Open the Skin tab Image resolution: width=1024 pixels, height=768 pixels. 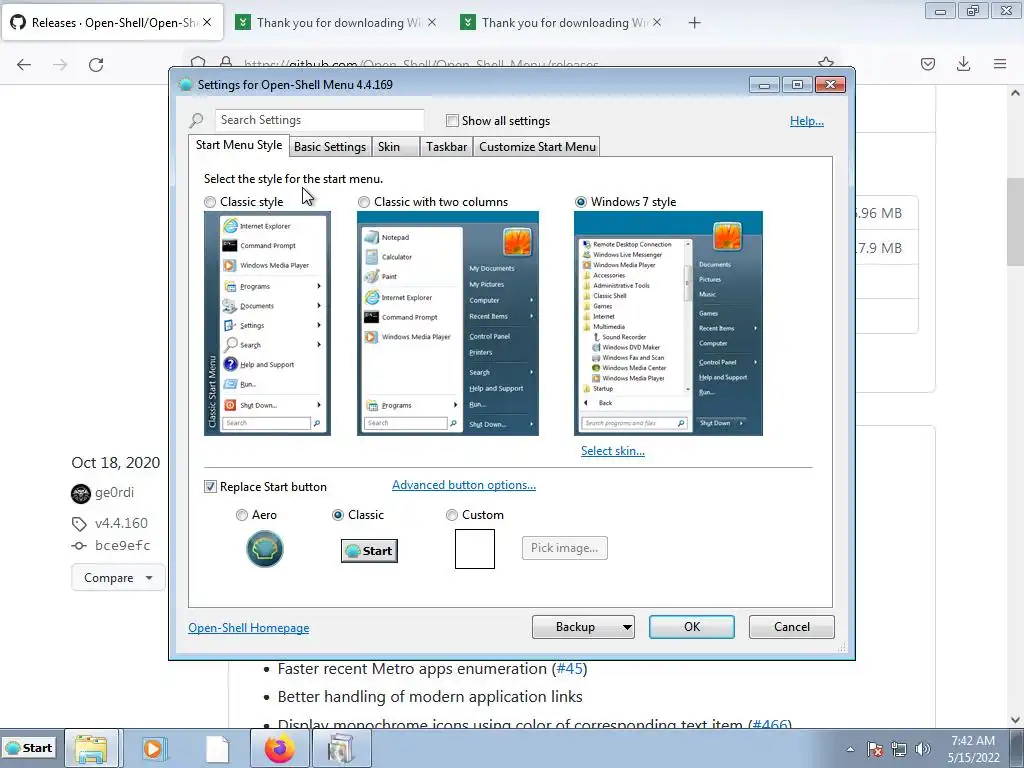pos(396,147)
